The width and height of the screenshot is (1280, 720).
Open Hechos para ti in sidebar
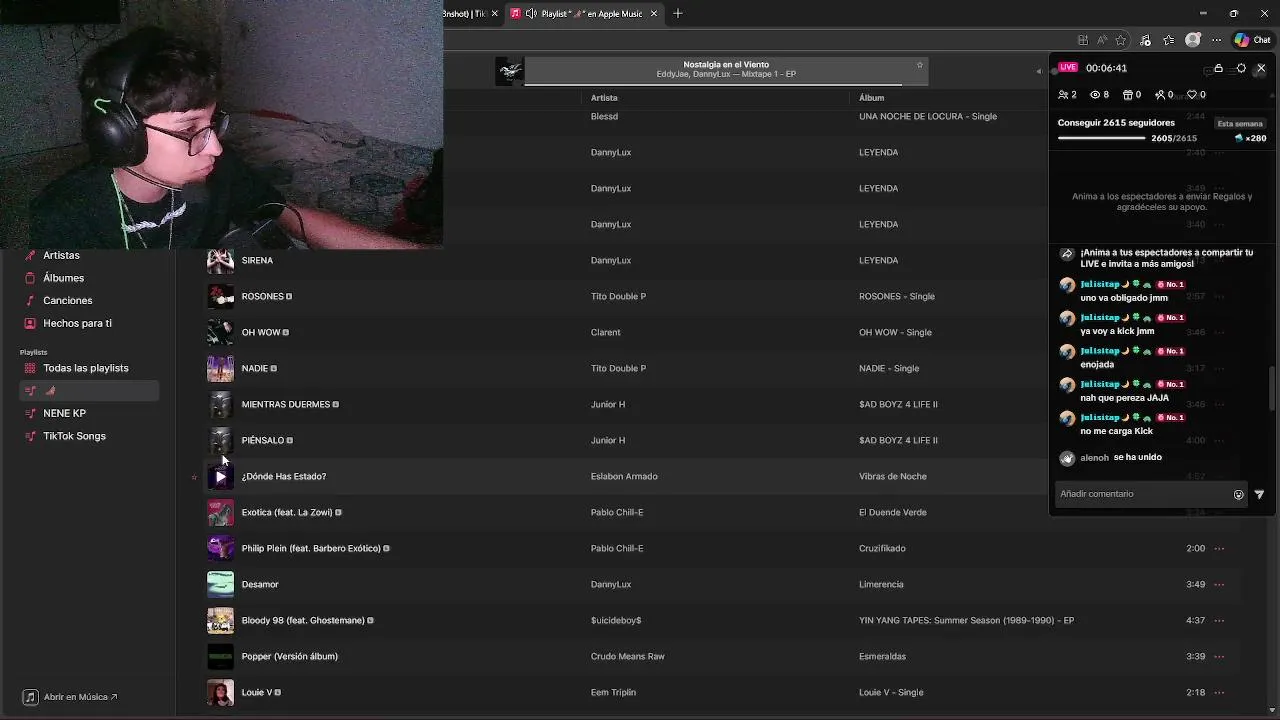point(77,323)
